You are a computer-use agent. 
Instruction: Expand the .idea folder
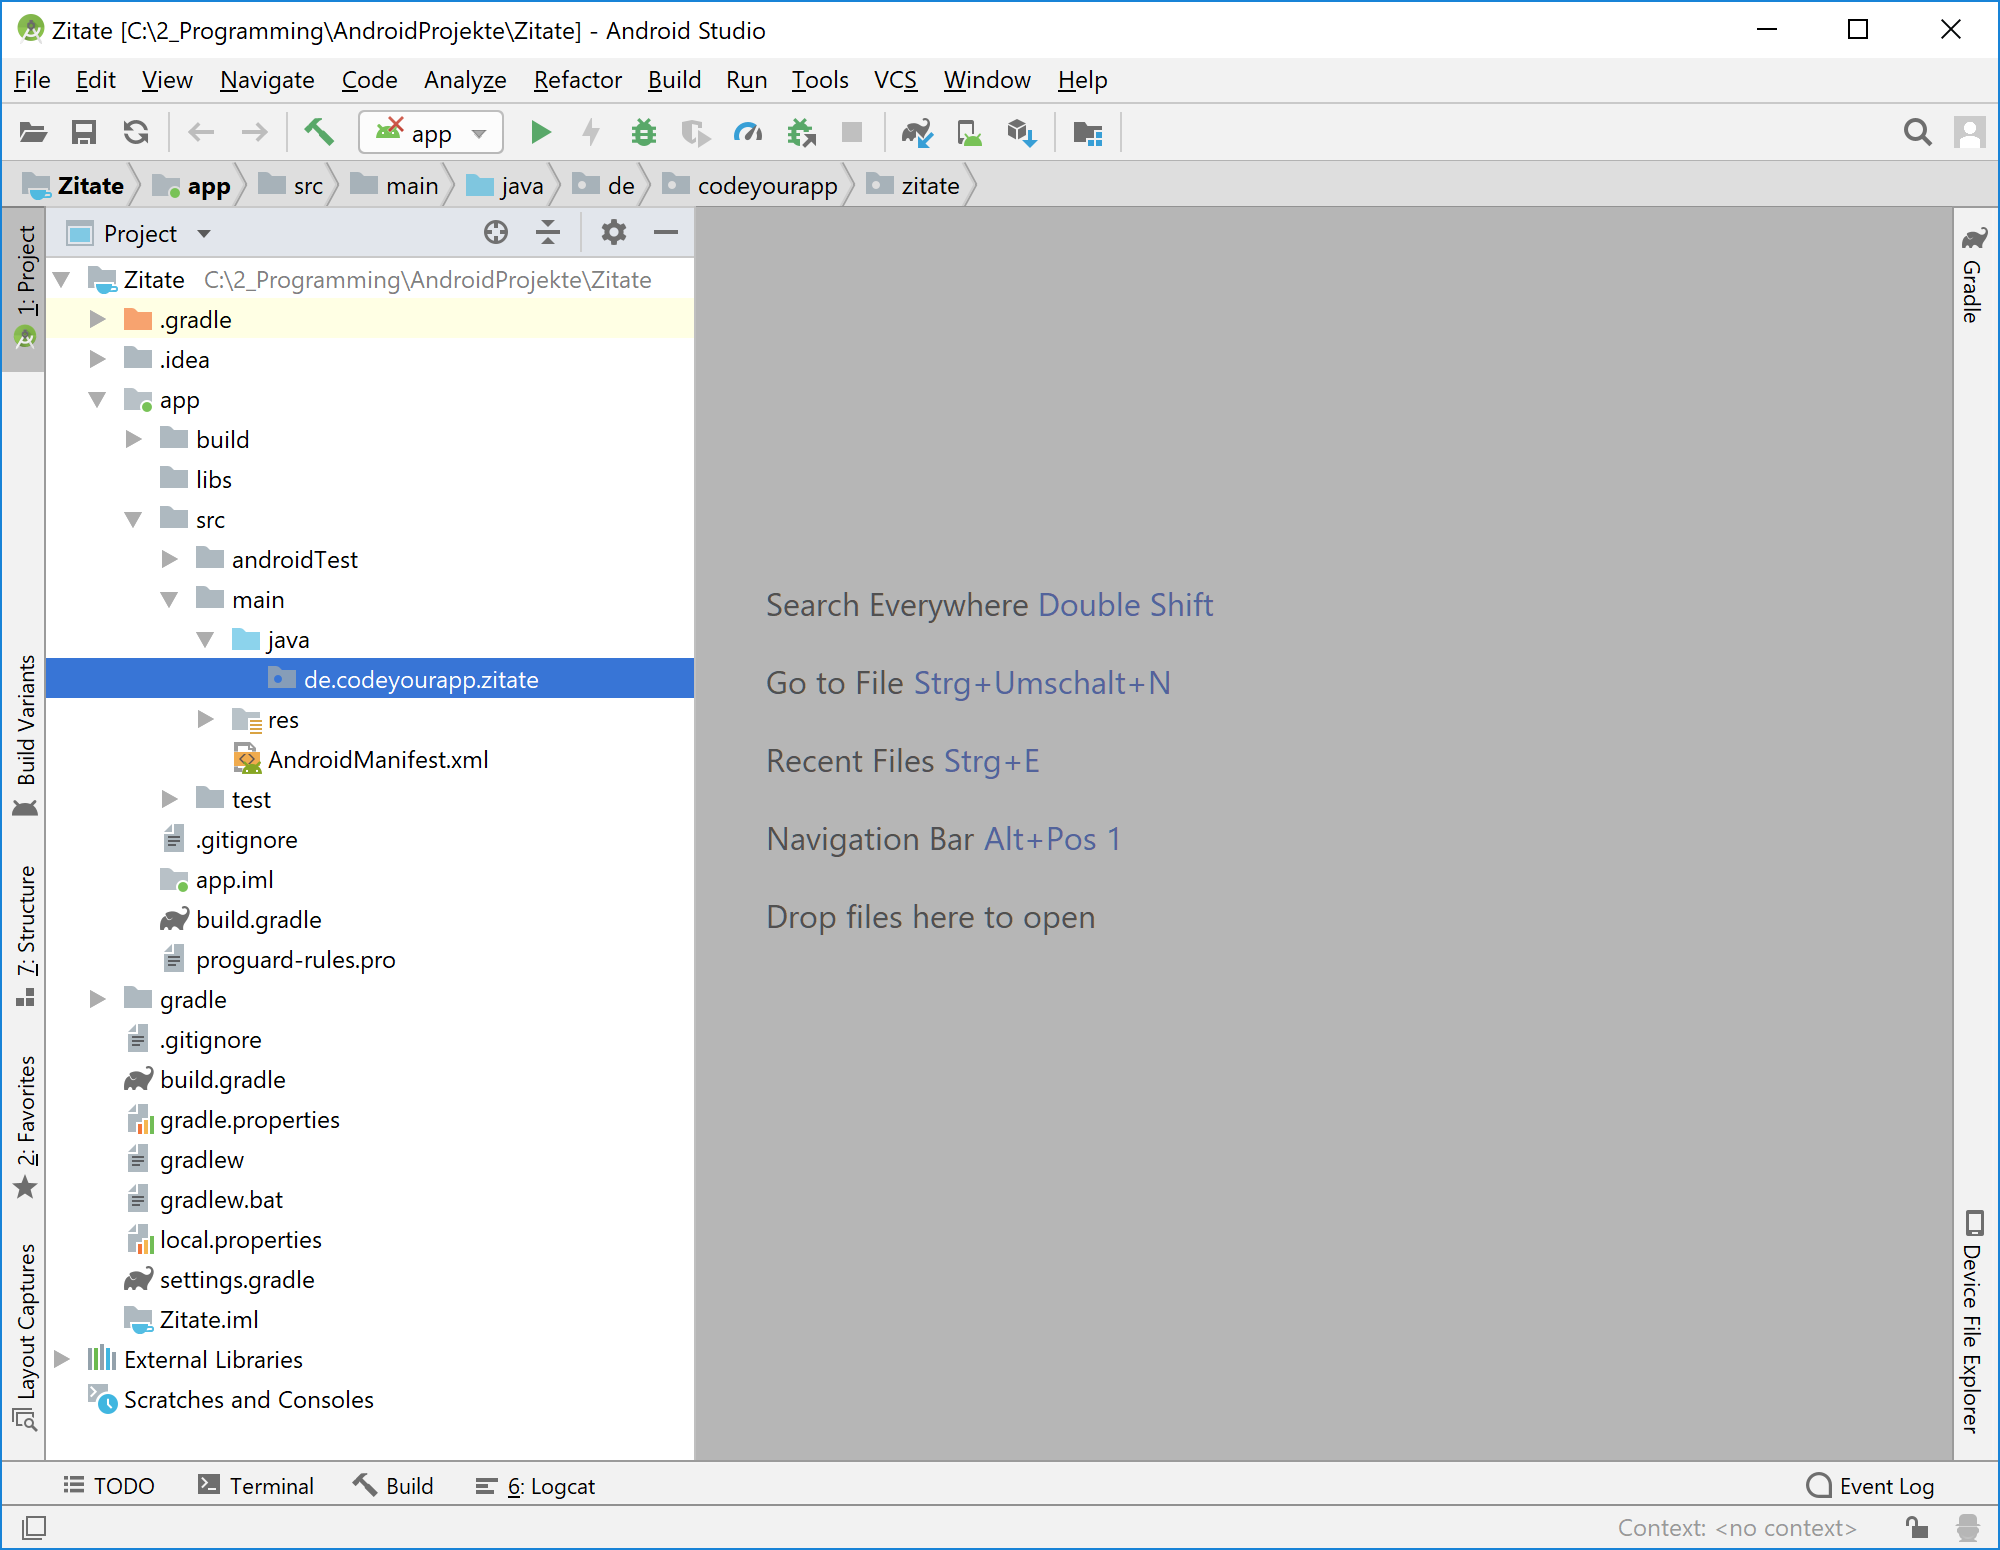pyautogui.click(x=98, y=360)
